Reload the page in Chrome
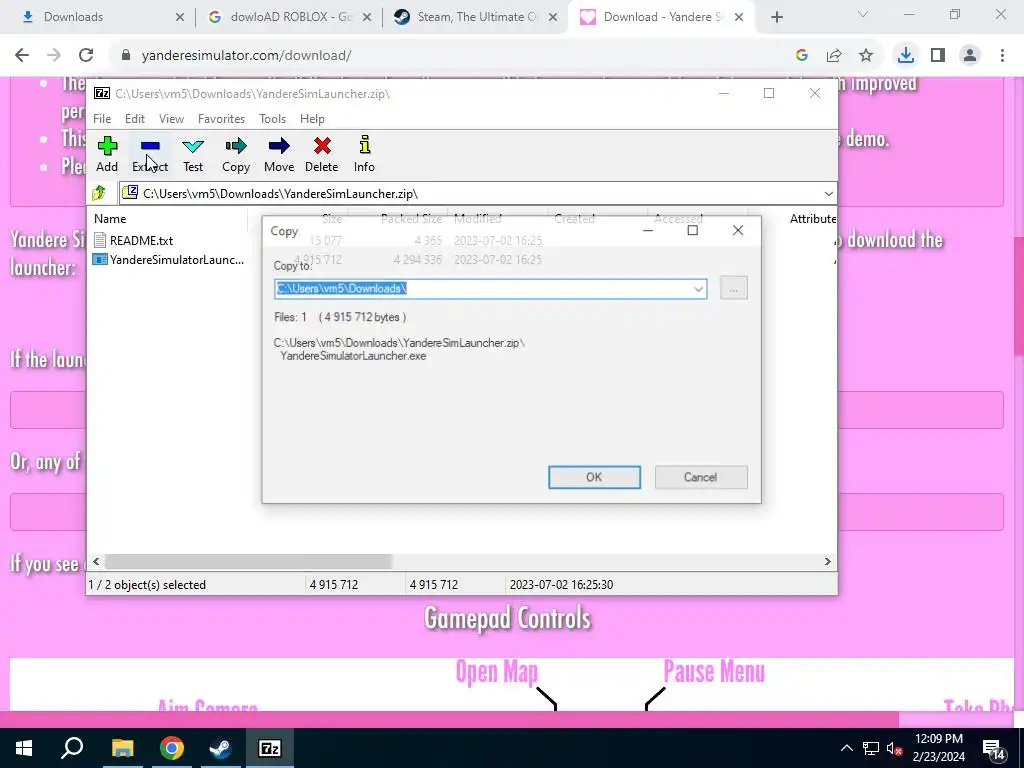Screen dimensions: 1024x768 (86, 56)
